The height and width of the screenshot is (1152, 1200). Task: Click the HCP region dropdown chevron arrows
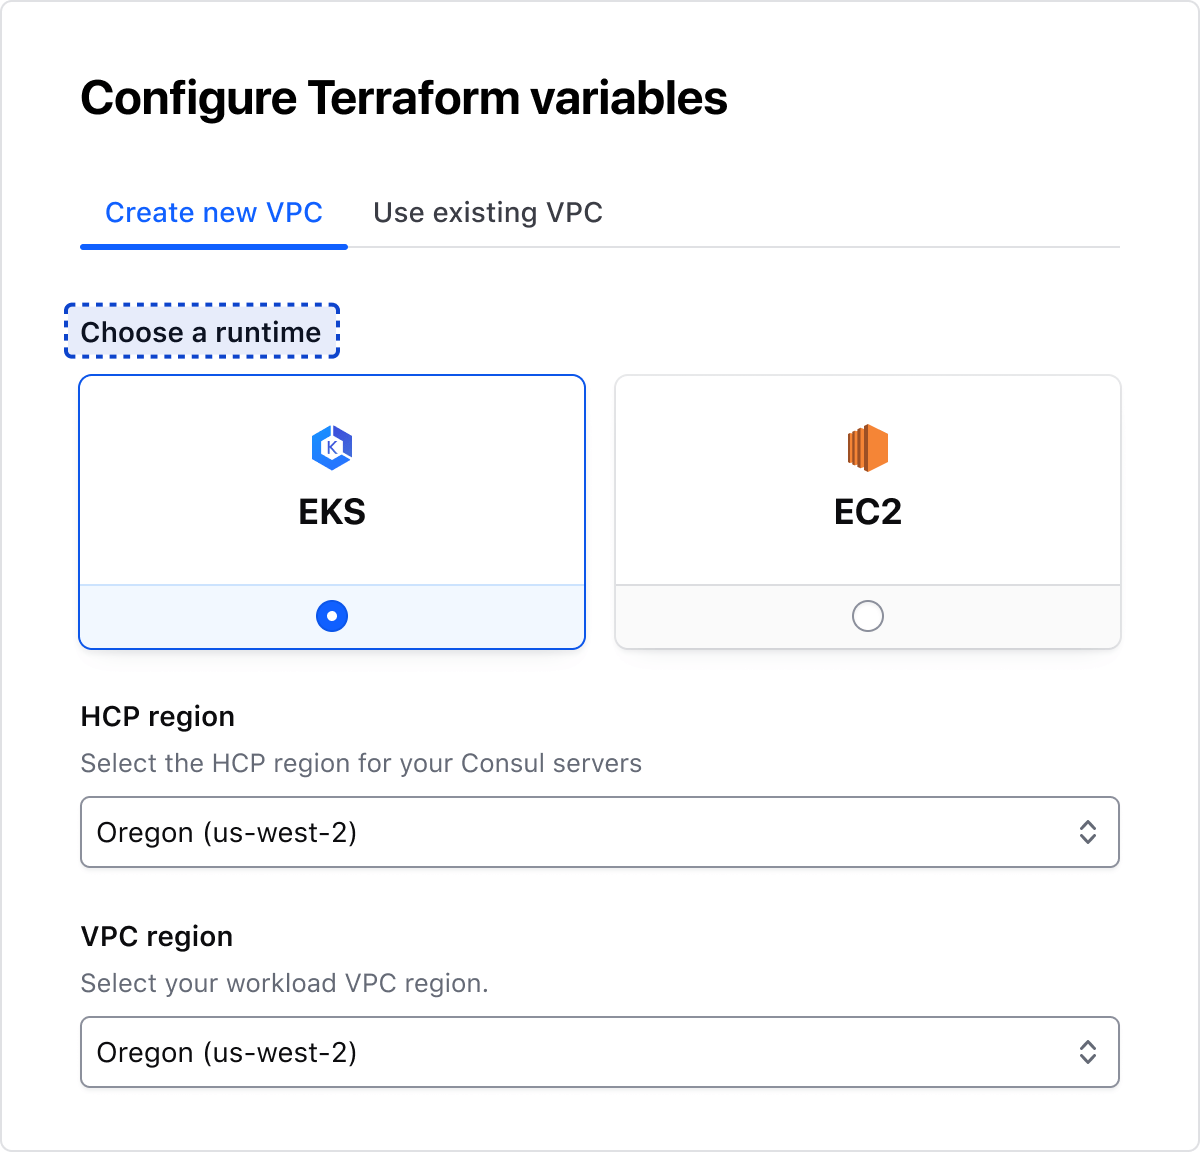(x=1088, y=832)
